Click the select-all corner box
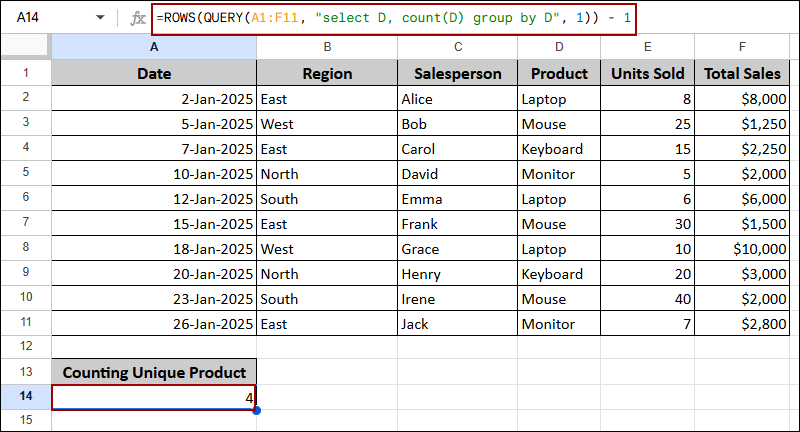The width and height of the screenshot is (800, 432). (x=26, y=47)
